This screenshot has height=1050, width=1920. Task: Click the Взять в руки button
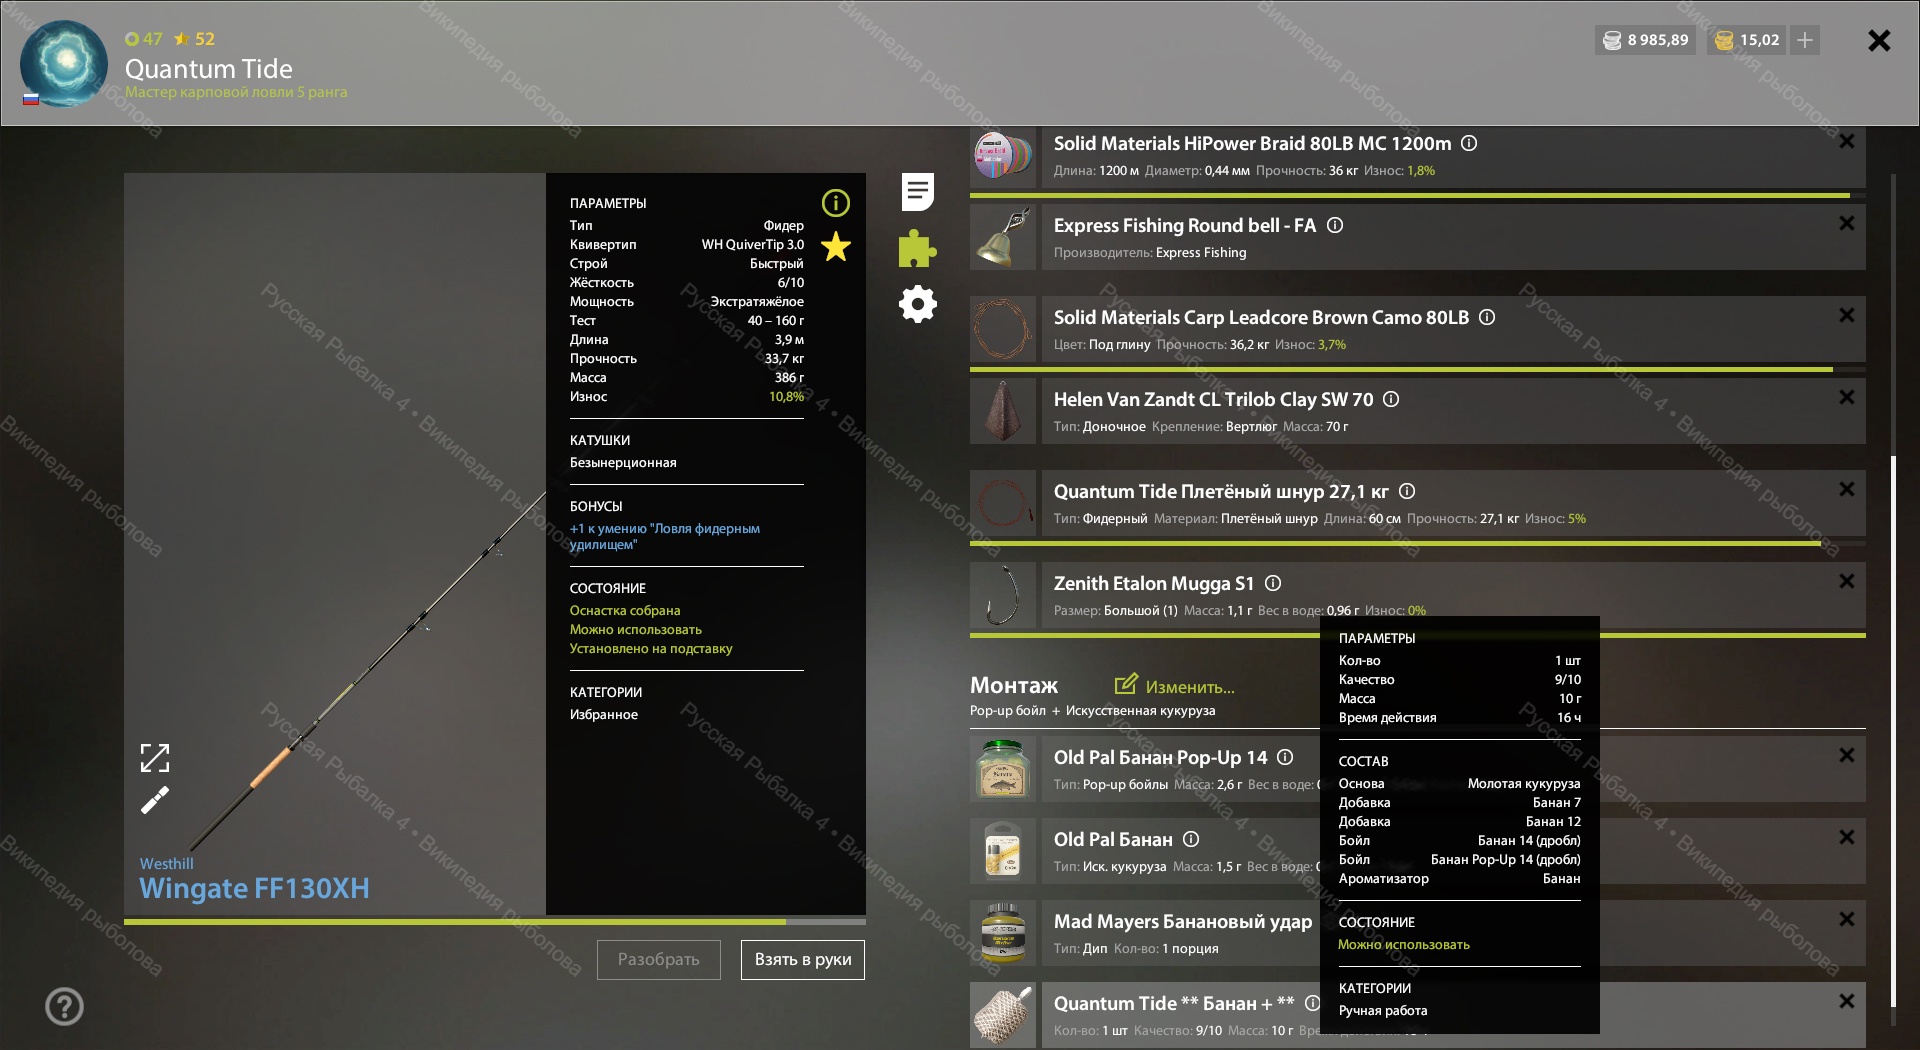pos(803,960)
